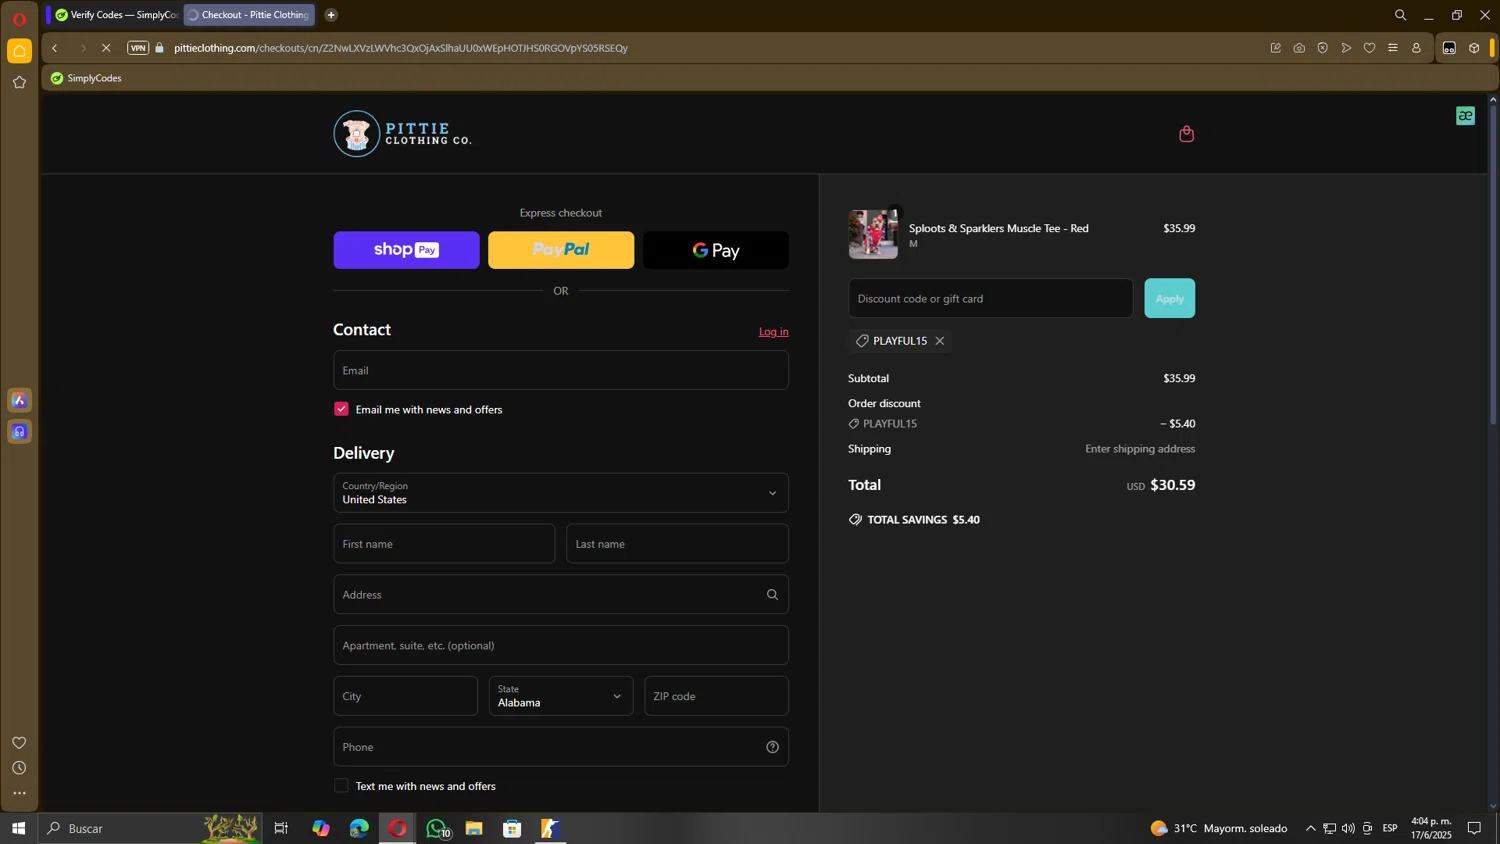Open Microsoft Edge from taskbar
This screenshot has height=844, width=1500.
359,828
